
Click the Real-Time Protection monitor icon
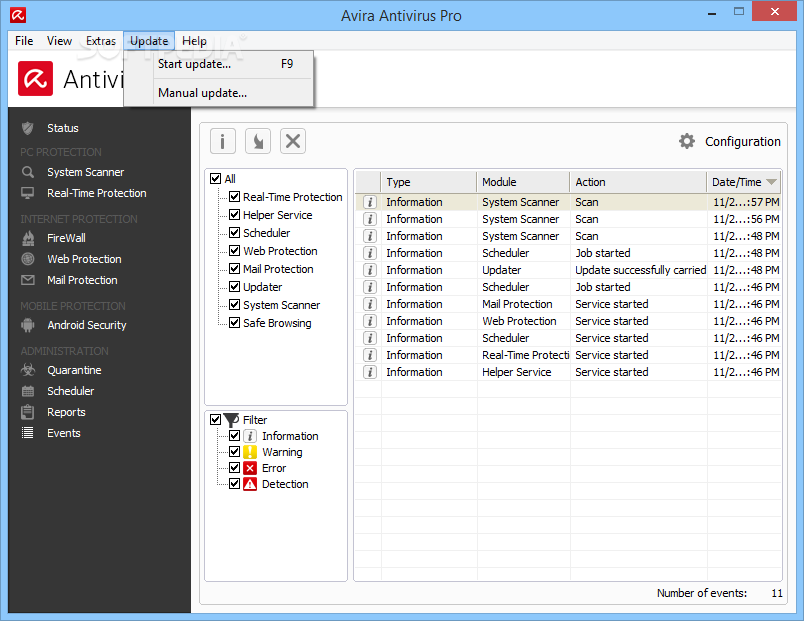point(28,193)
